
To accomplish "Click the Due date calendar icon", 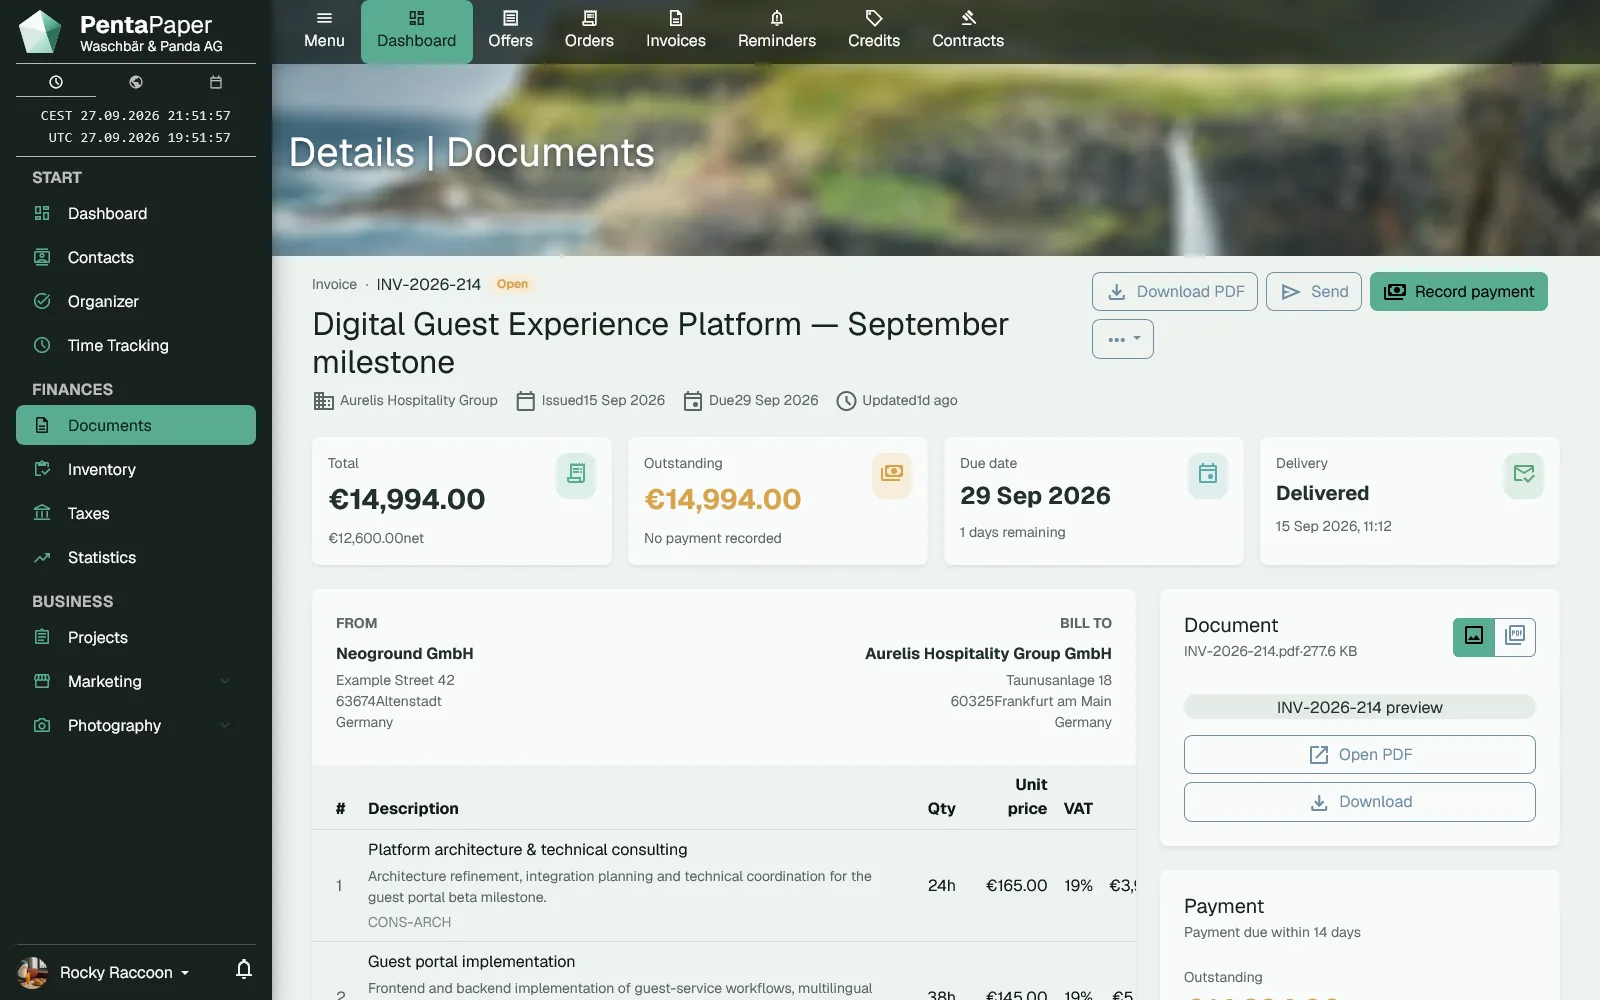I will click(x=1208, y=474).
